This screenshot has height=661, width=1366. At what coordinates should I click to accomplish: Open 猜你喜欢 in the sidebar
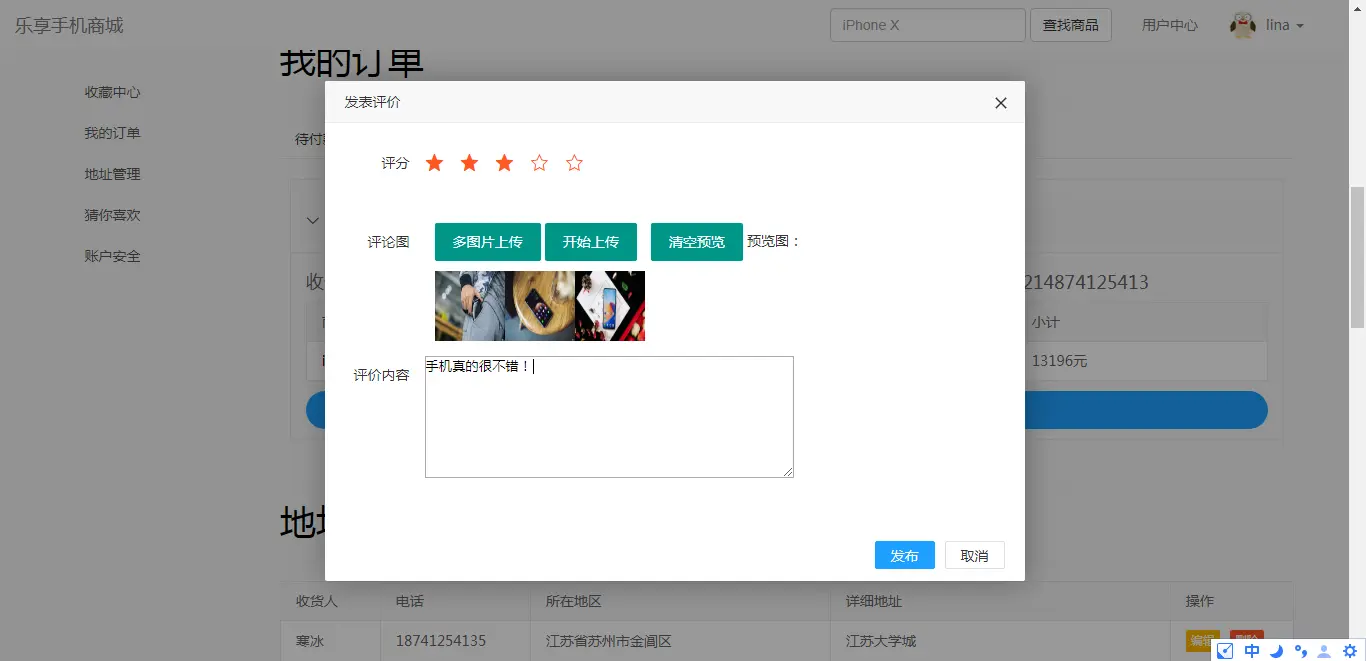pos(113,215)
